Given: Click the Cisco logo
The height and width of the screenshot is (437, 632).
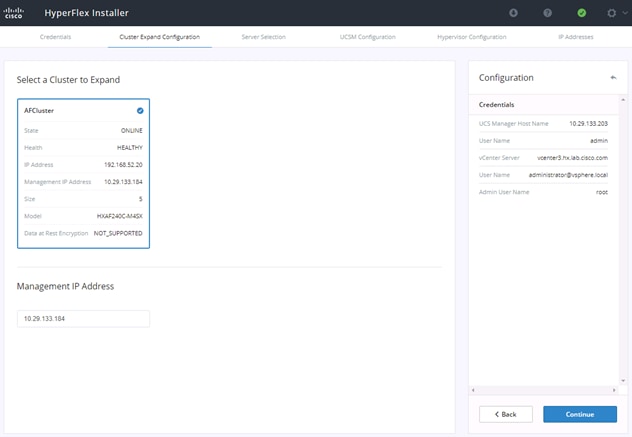Looking at the screenshot, I should tap(14, 13).
